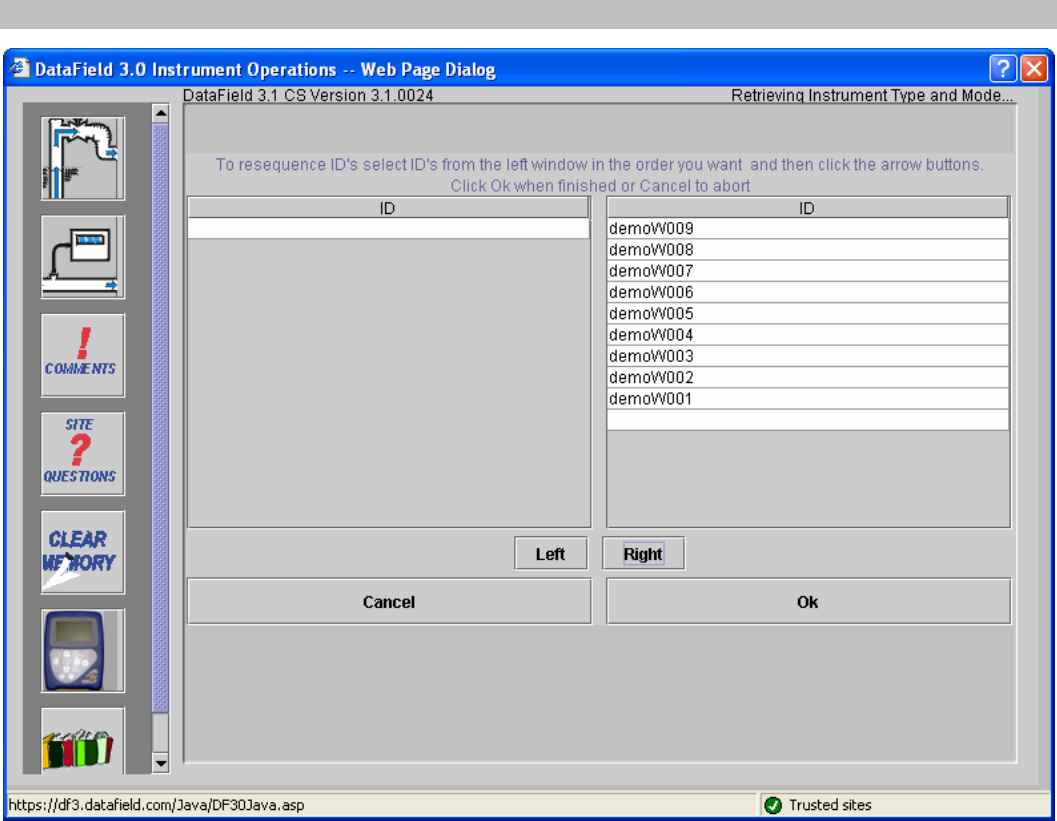Click the right table ID column header

[x=807, y=208]
